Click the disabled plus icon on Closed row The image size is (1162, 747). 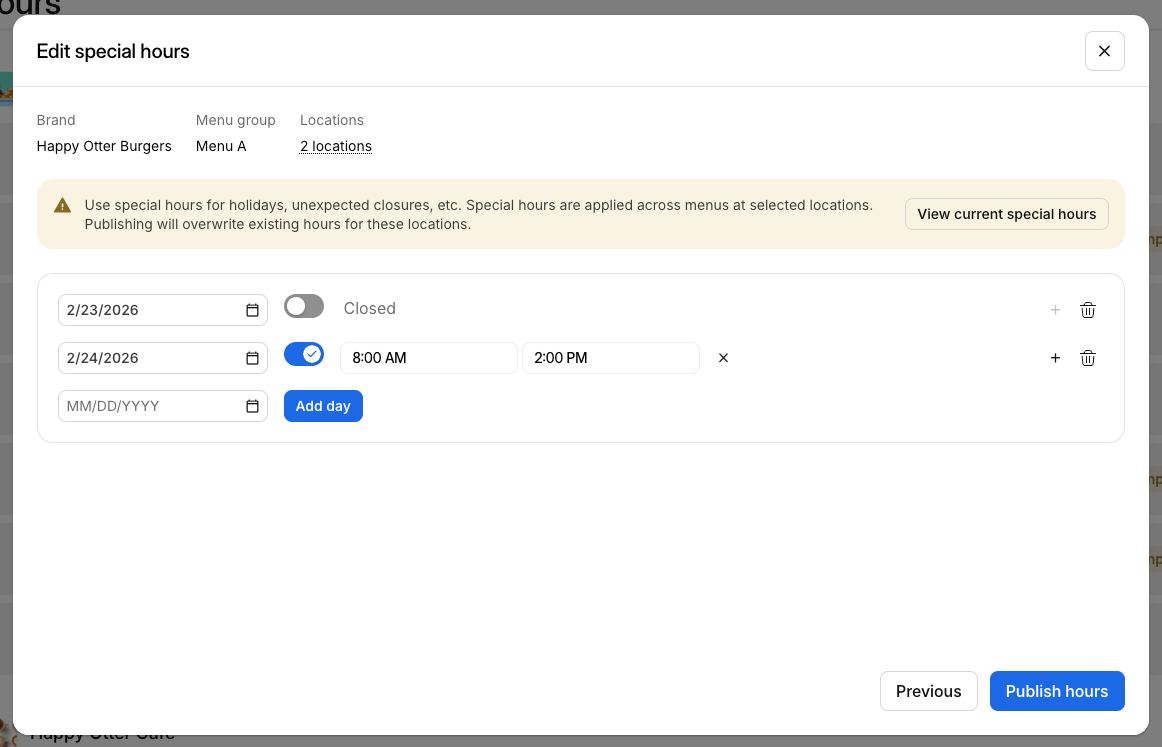[x=1055, y=310]
